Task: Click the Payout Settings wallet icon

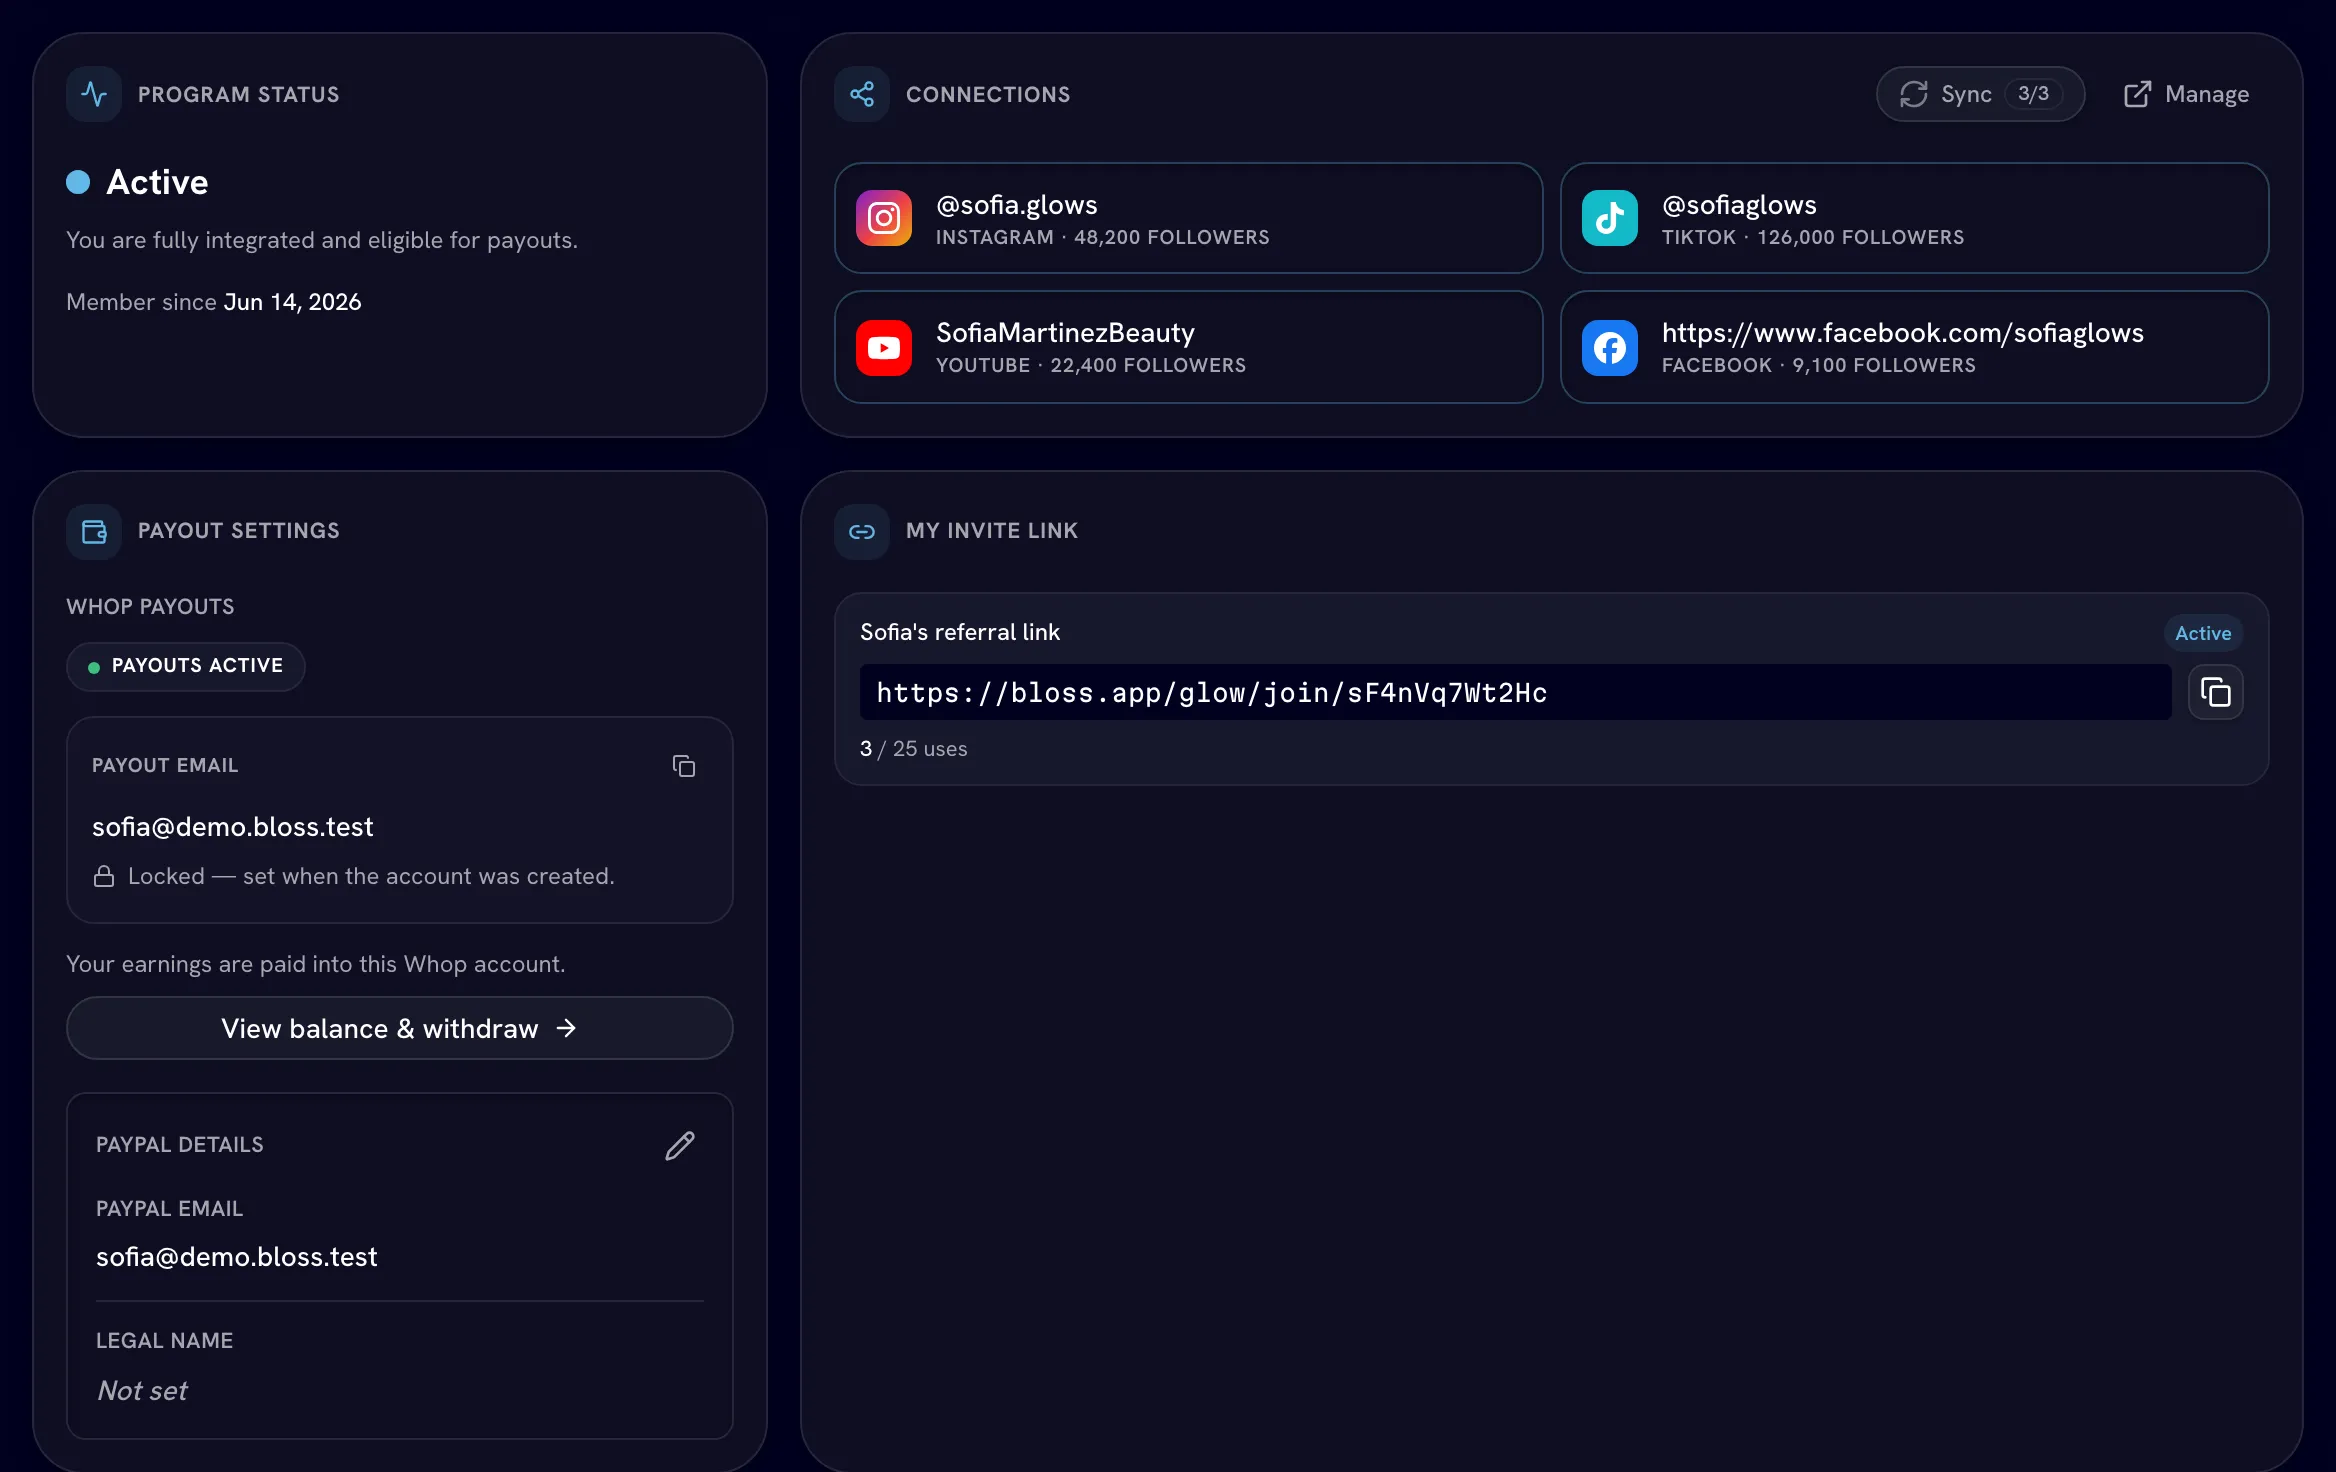Action: point(94,531)
